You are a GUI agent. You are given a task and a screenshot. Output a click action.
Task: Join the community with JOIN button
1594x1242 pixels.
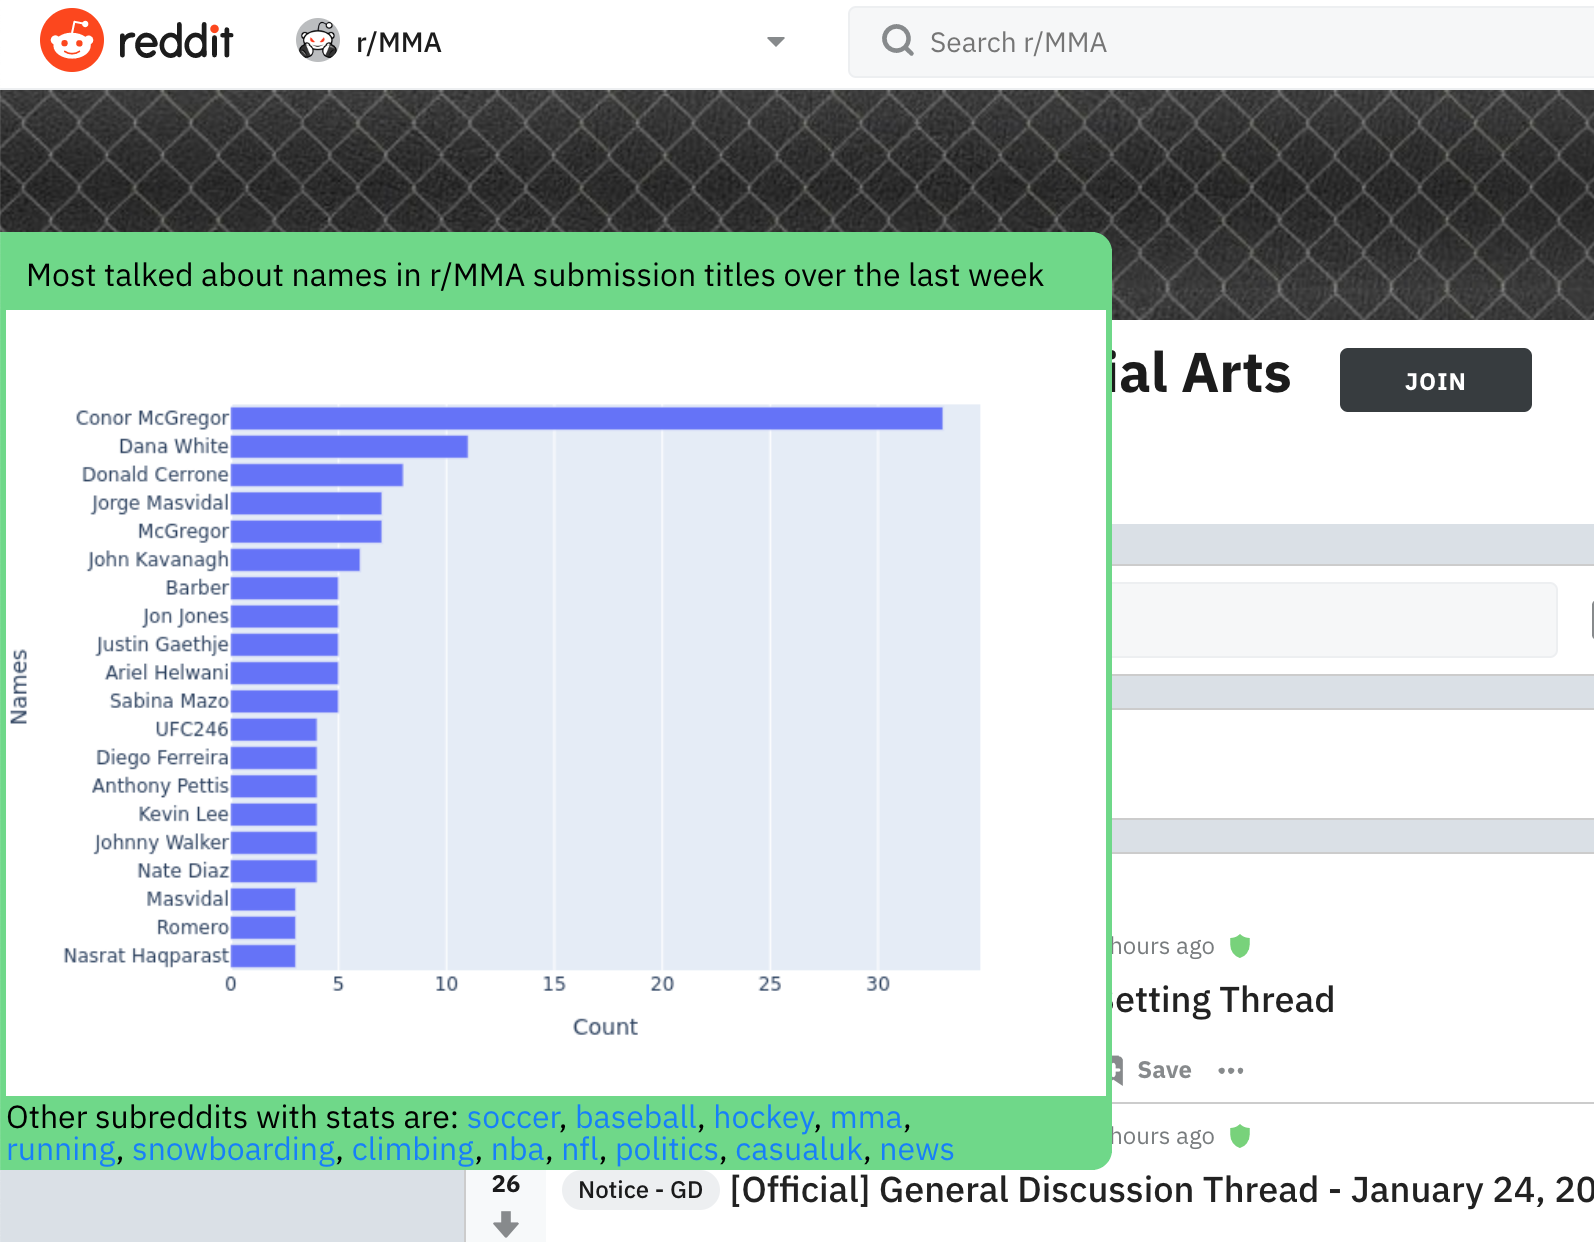pos(1435,380)
